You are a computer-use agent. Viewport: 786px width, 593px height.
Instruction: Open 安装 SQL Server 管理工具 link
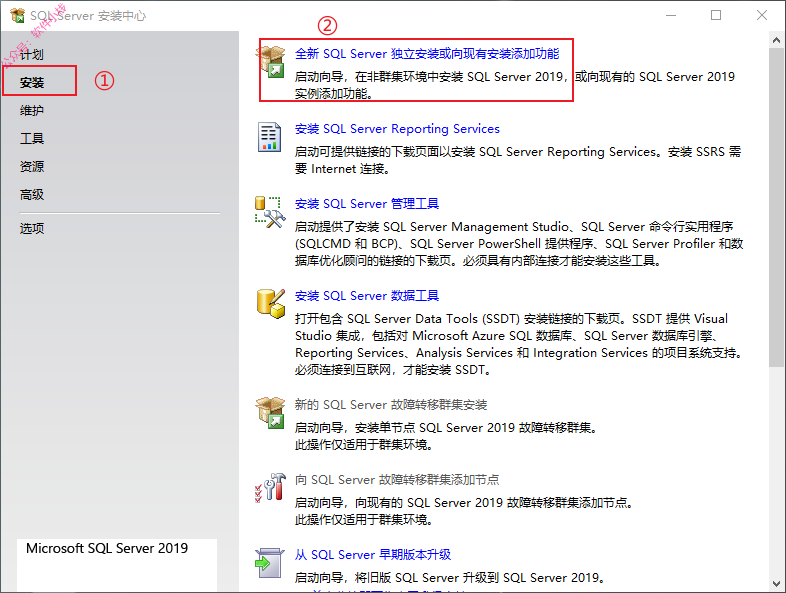tap(366, 204)
